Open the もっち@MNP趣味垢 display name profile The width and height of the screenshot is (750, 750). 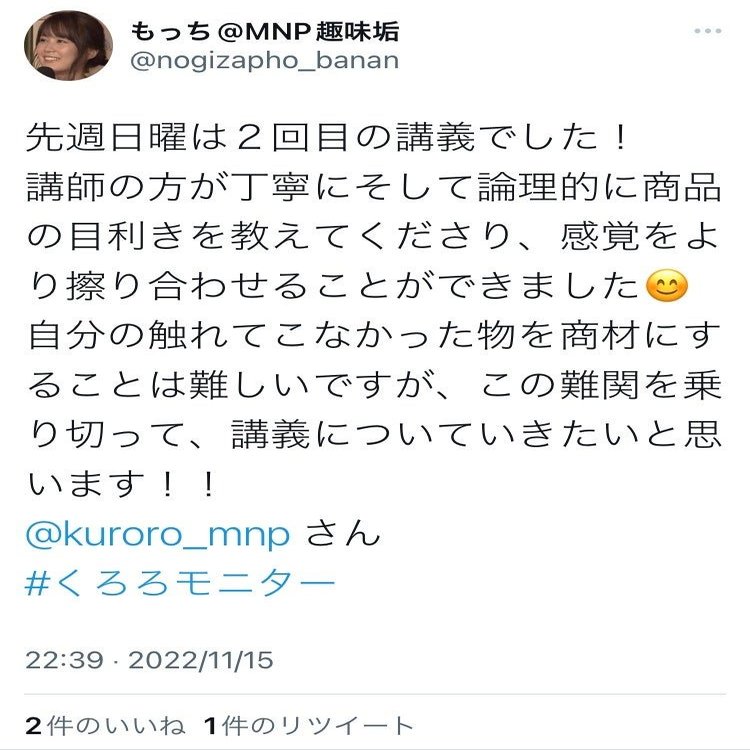(265, 32)
